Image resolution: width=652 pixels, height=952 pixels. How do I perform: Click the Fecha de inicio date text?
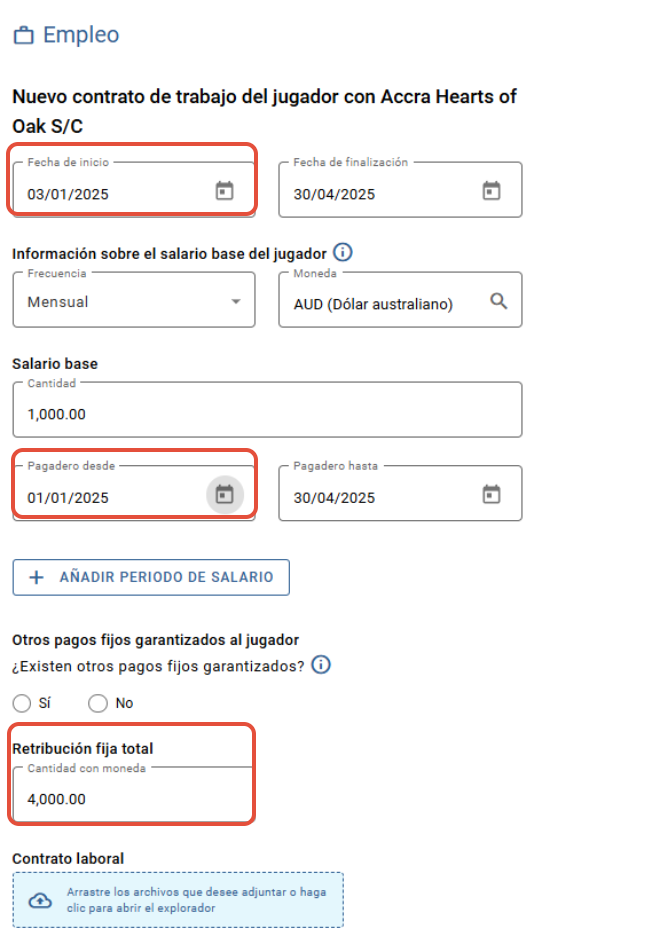[x=68, y=194]
